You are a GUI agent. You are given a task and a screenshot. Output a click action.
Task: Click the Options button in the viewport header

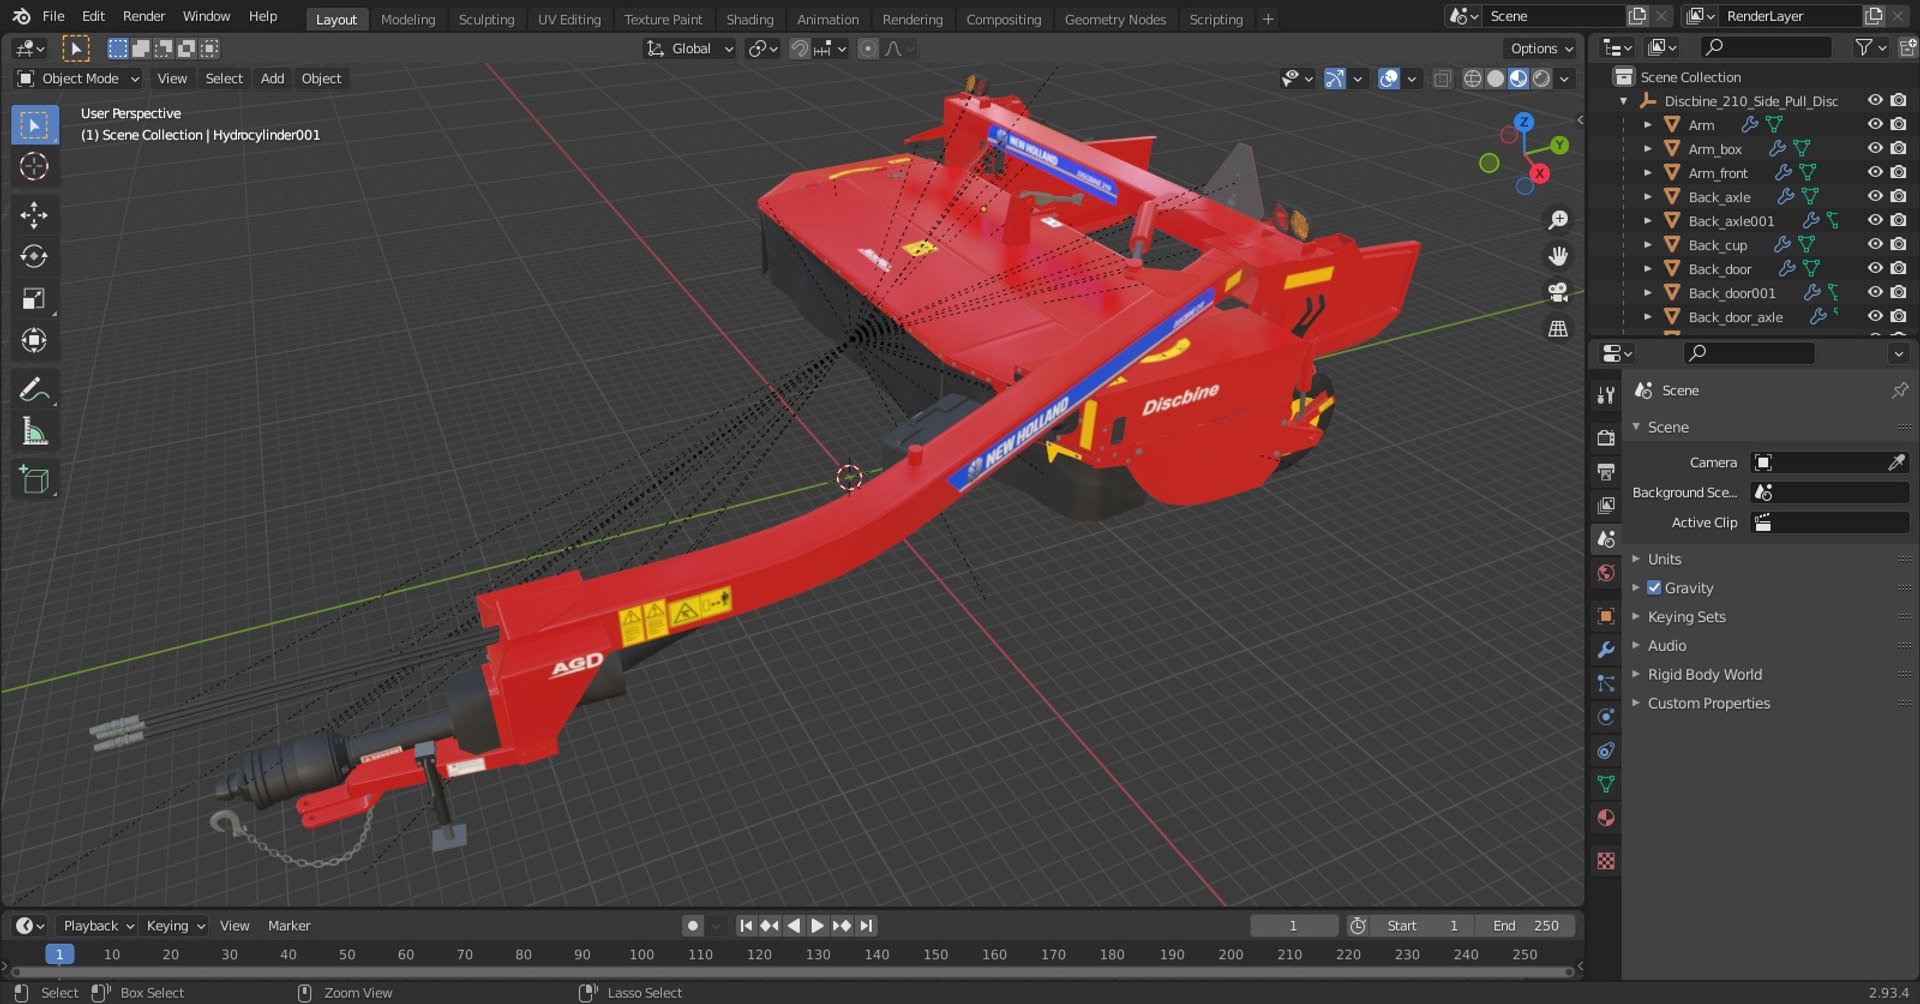click(1541, 48)
